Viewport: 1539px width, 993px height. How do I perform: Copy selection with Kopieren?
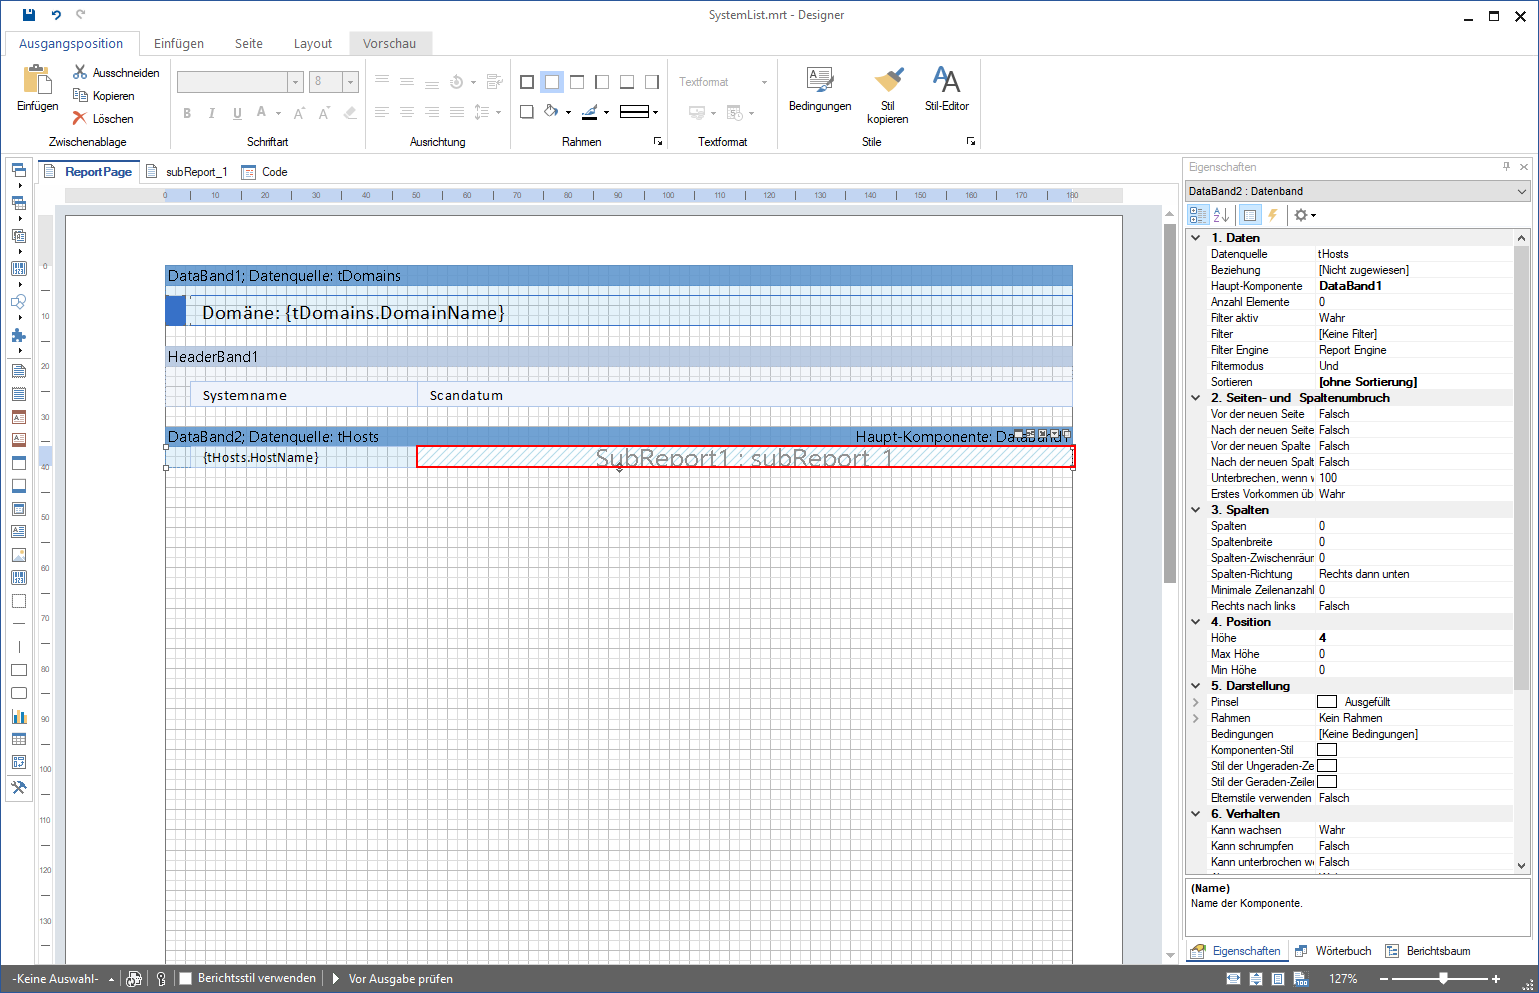click(104, 95)
